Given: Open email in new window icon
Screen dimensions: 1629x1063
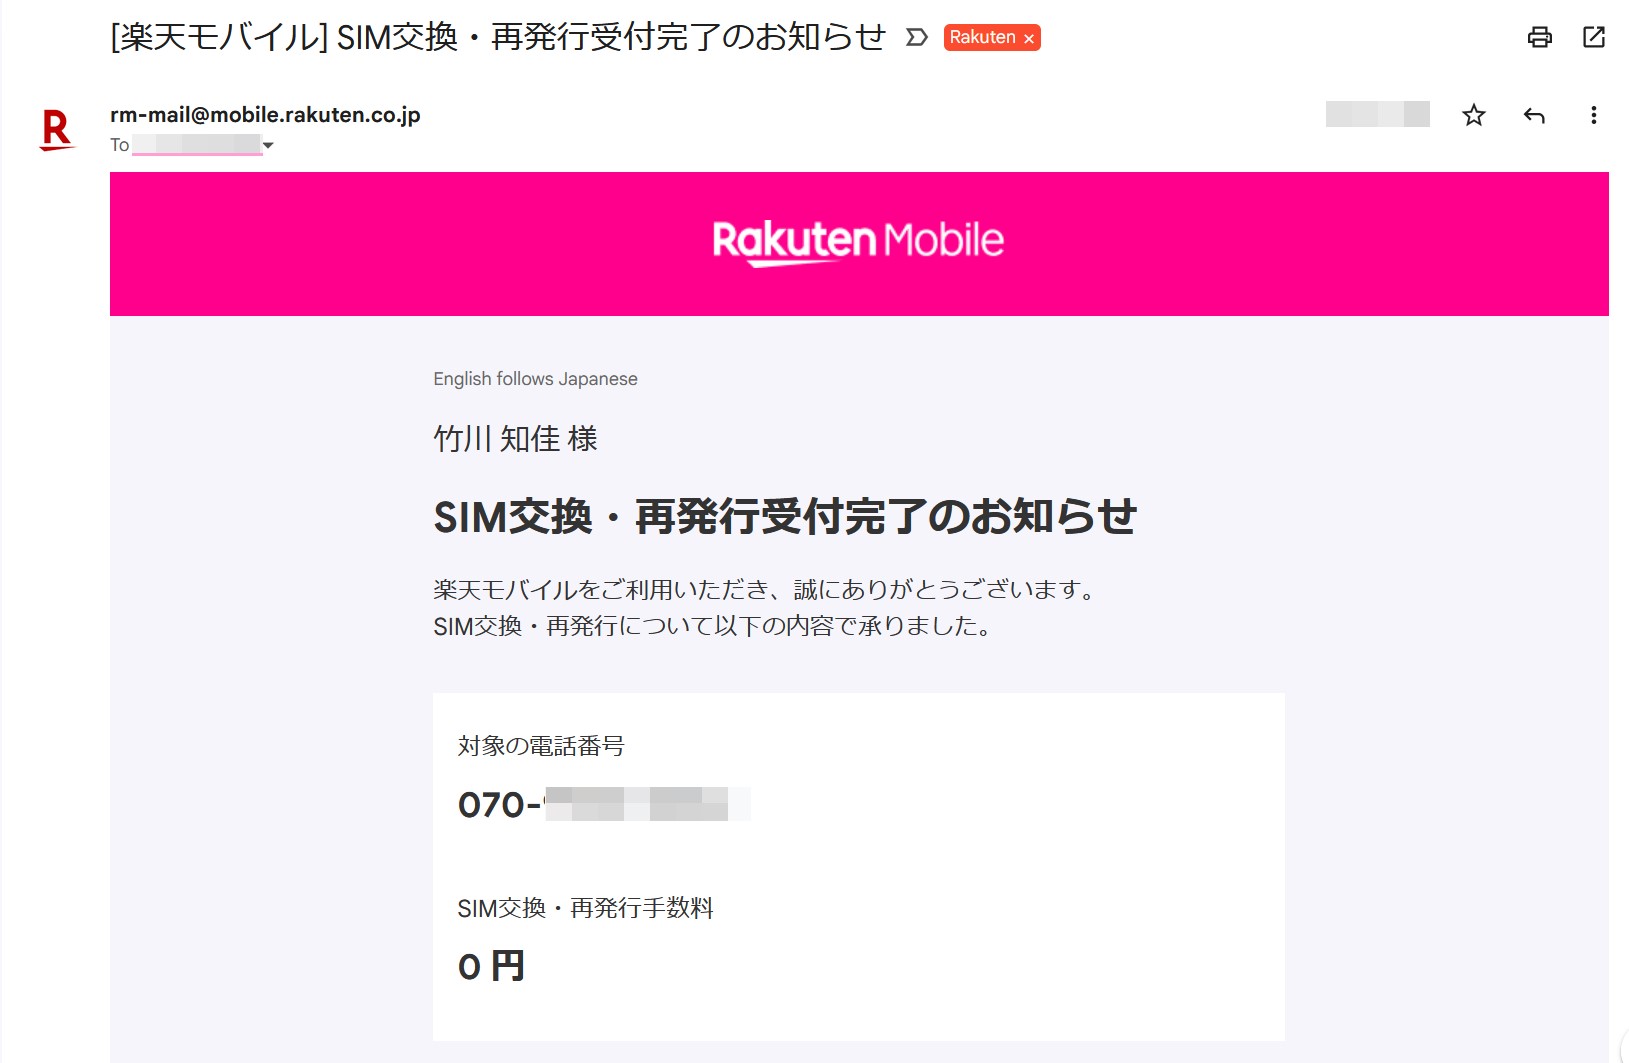Looking at the screenshot, I should (x=1594, y=37).
